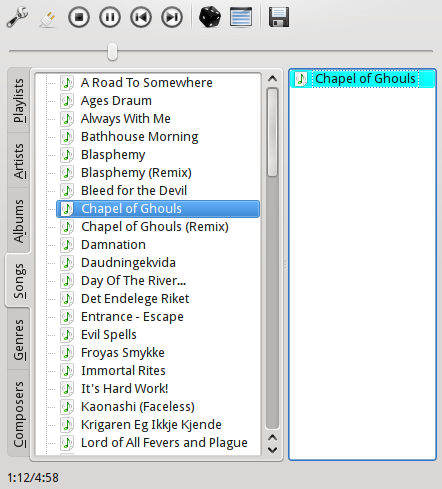Open settings with the wrench icon
442x489 pixels.
17,17
